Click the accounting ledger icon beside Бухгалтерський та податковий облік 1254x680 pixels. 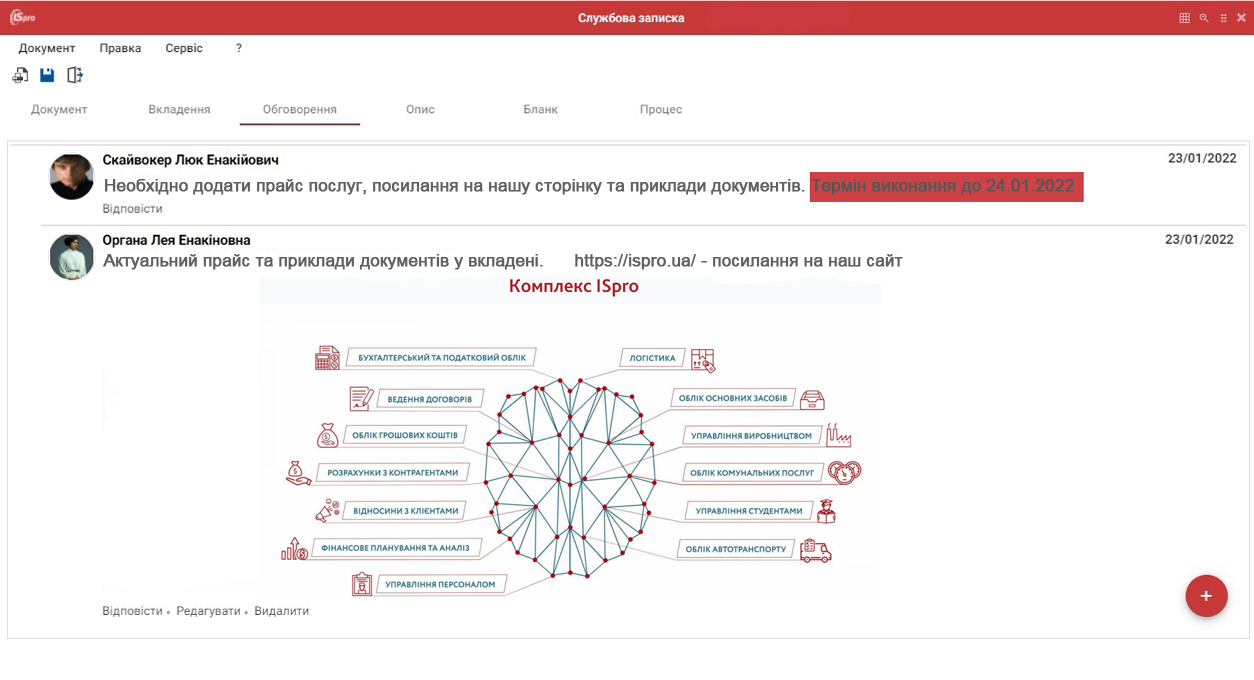pos(327,358)
